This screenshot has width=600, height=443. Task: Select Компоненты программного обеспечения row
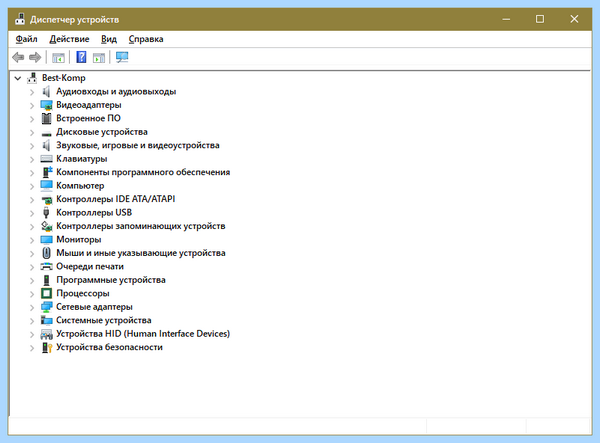pos(143,172)
